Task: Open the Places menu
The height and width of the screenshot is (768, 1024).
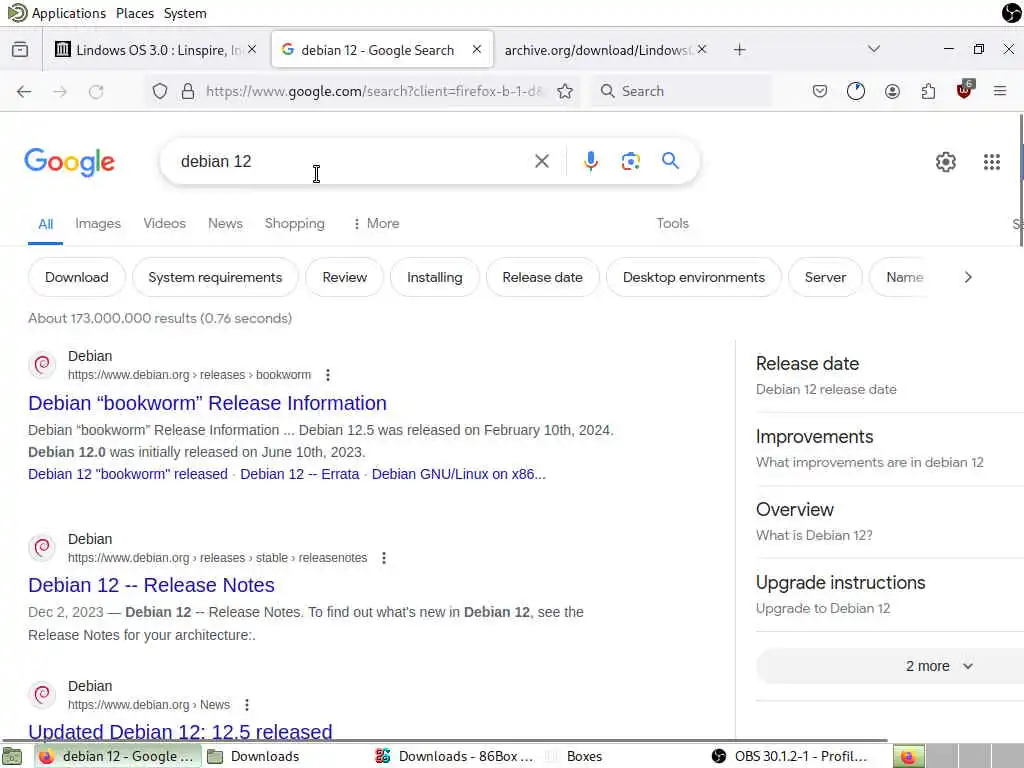Action: coord(135,13)
